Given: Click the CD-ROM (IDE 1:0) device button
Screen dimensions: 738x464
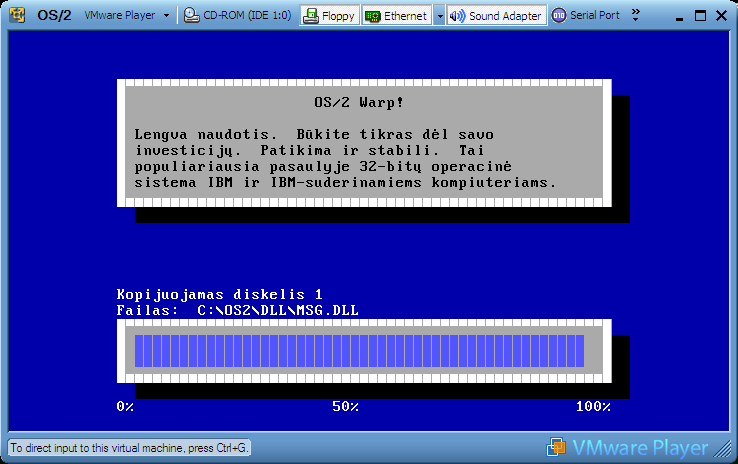Looking at the screenshot, I should (x=238, y=16).
